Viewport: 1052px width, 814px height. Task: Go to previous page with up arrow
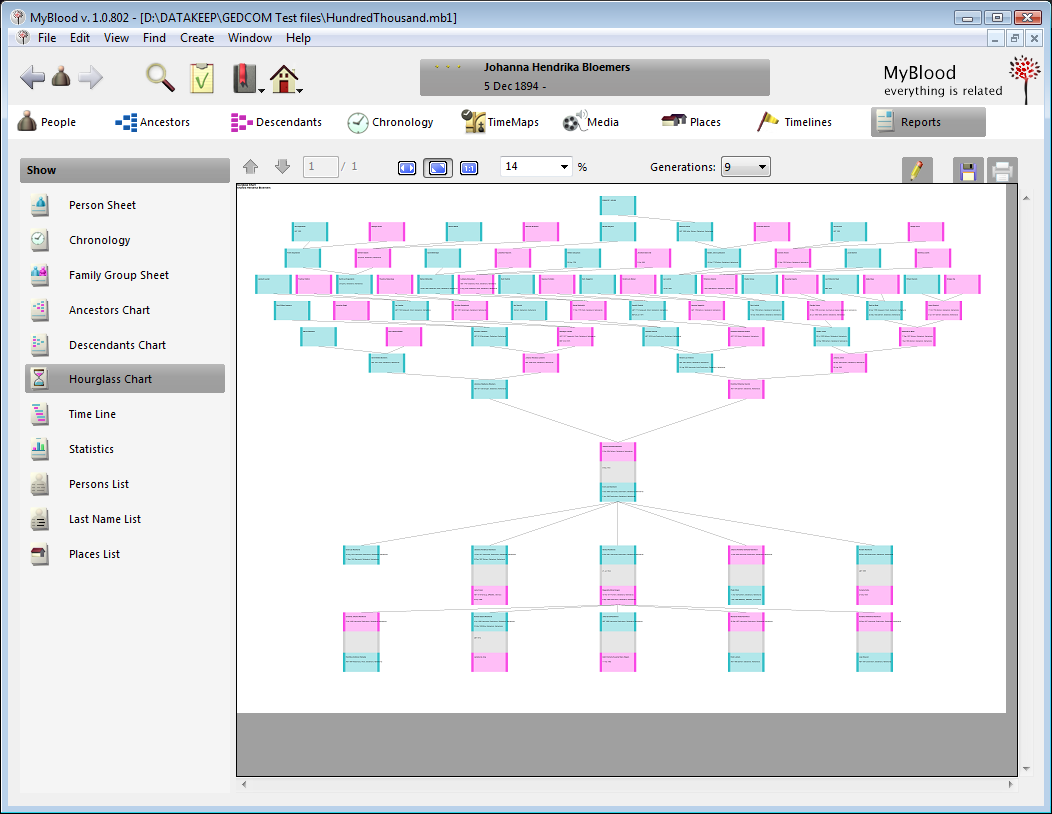[x=250, y=166]
